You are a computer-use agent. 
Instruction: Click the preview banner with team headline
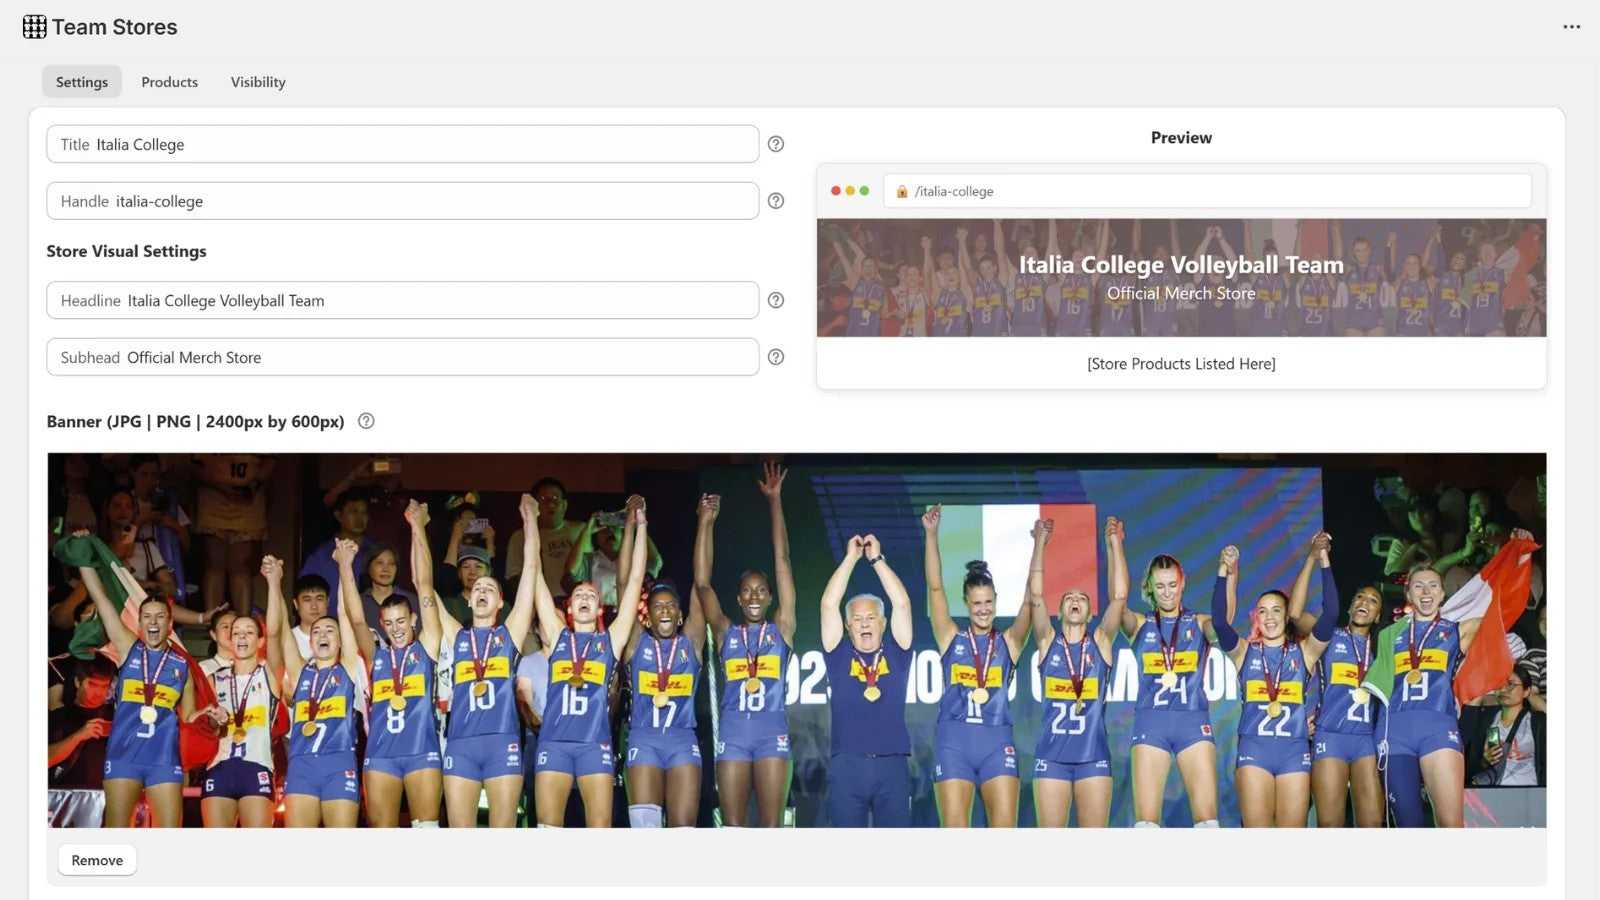point(1182,278)
